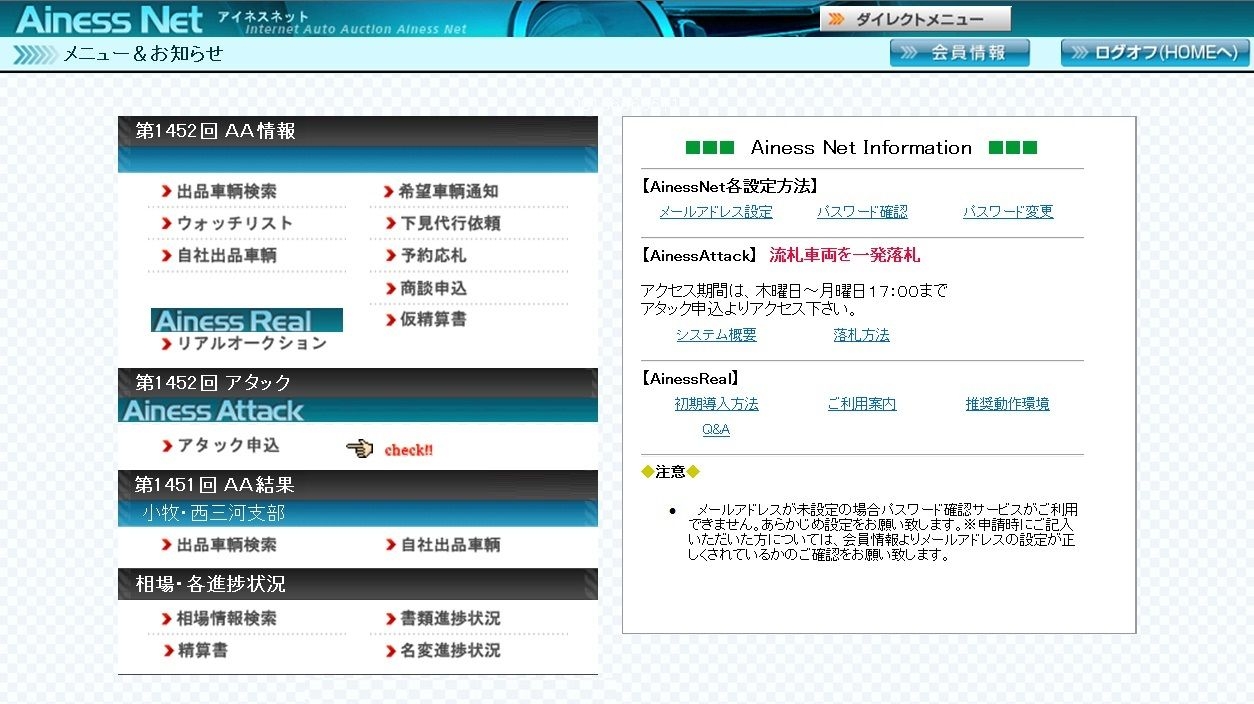The image size is (1254, 704).
Task: Open ご利用案内 link
Action: coord(862,404)
